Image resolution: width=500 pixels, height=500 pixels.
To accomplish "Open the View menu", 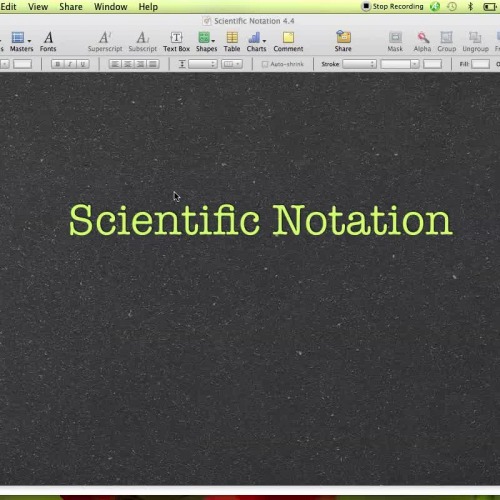I will (38, 7).
